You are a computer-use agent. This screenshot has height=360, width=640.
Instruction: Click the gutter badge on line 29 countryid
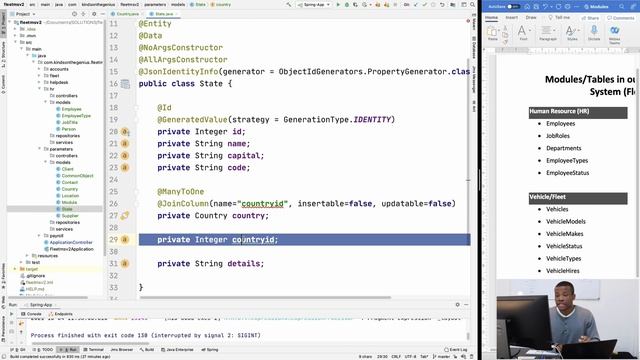coord(125,240)
